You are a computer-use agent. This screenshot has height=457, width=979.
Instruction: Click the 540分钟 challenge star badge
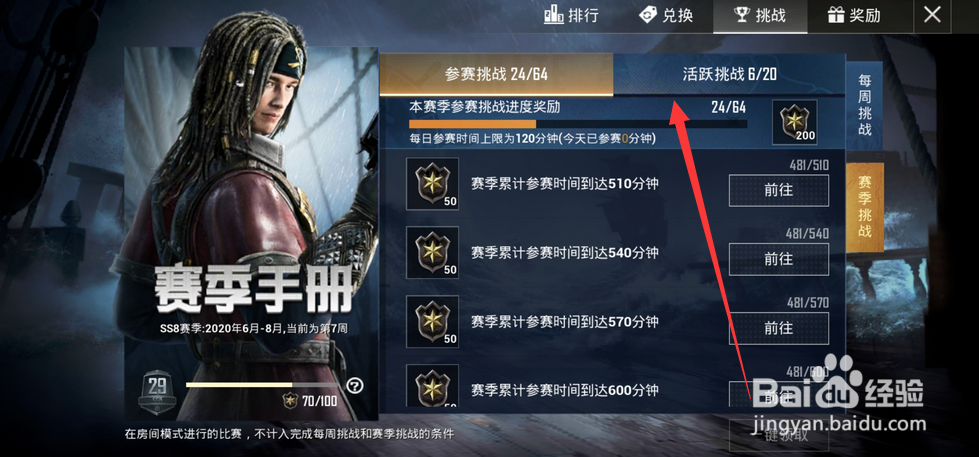tap(432, 252)
